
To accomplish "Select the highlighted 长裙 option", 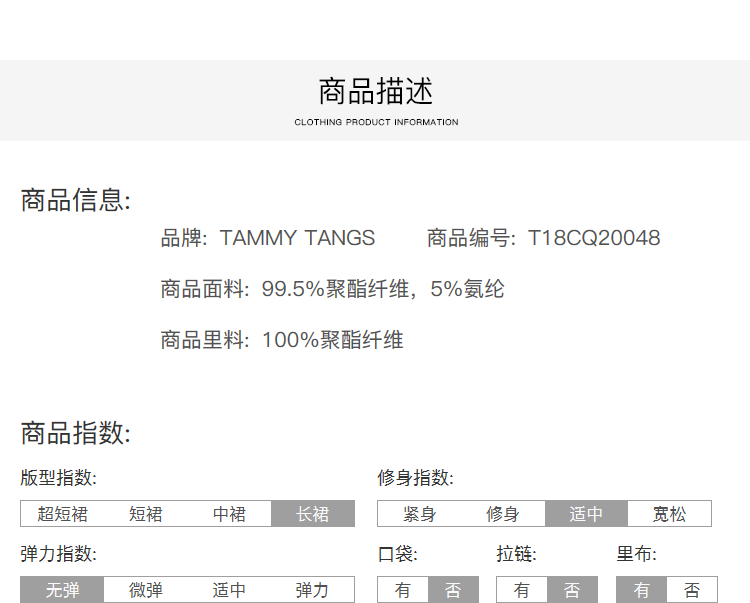I will pyautogui.click(x=313, y=514).
